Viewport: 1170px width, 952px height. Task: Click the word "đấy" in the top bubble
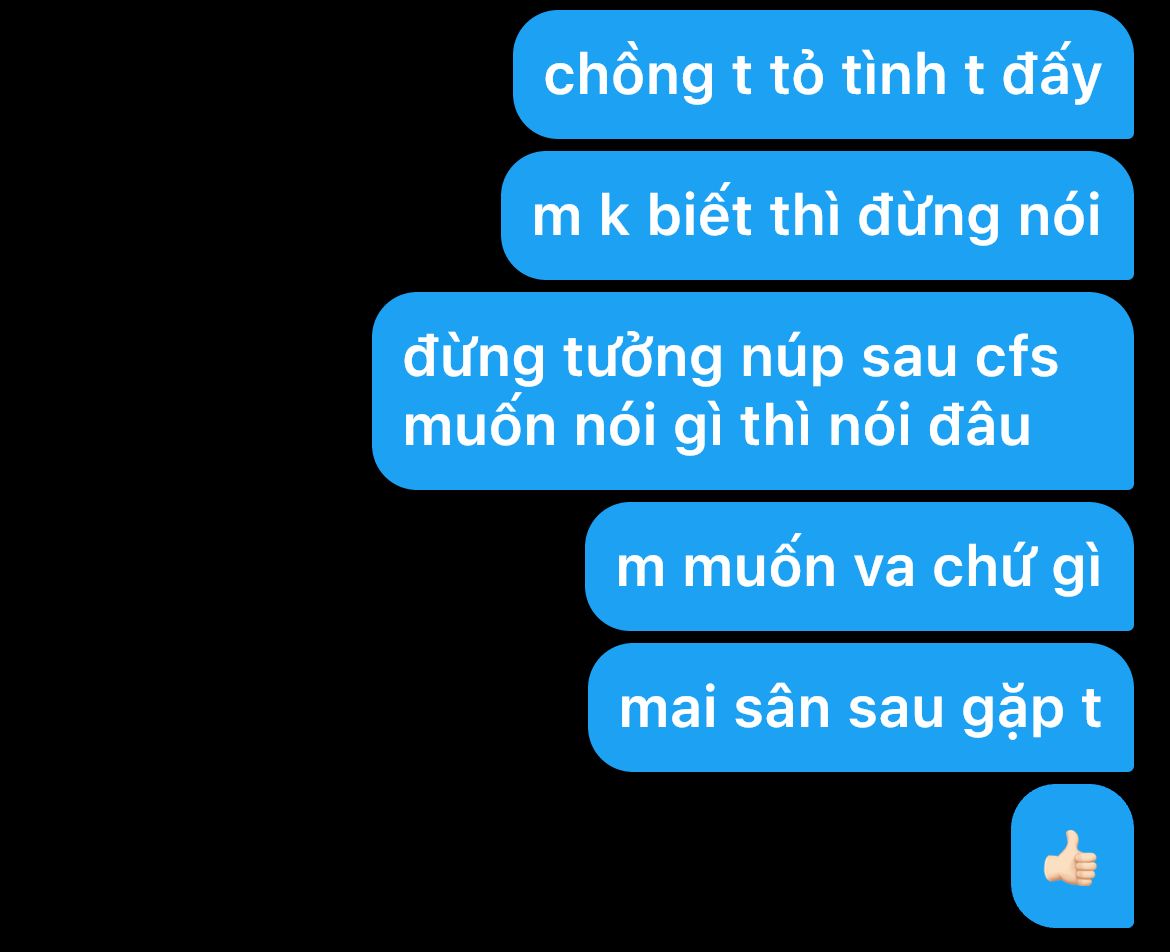pyautogui.click(x=1052, y=73)
